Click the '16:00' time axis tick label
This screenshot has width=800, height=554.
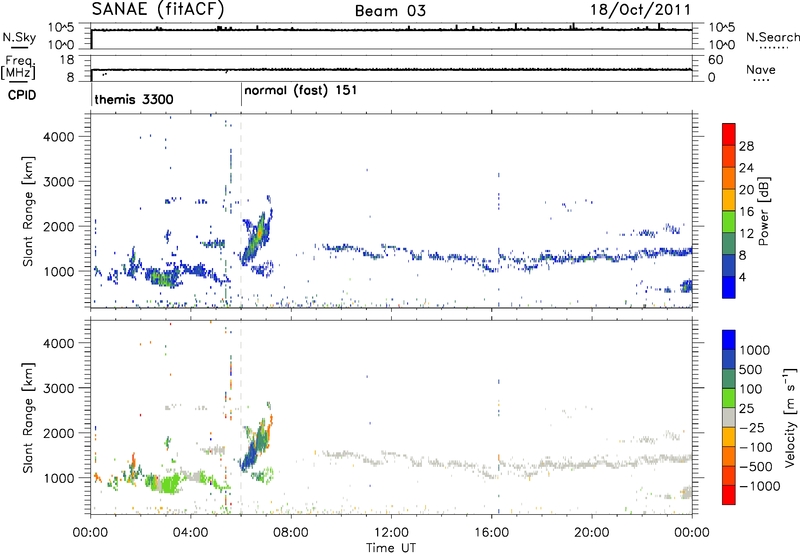click(491, 533)
